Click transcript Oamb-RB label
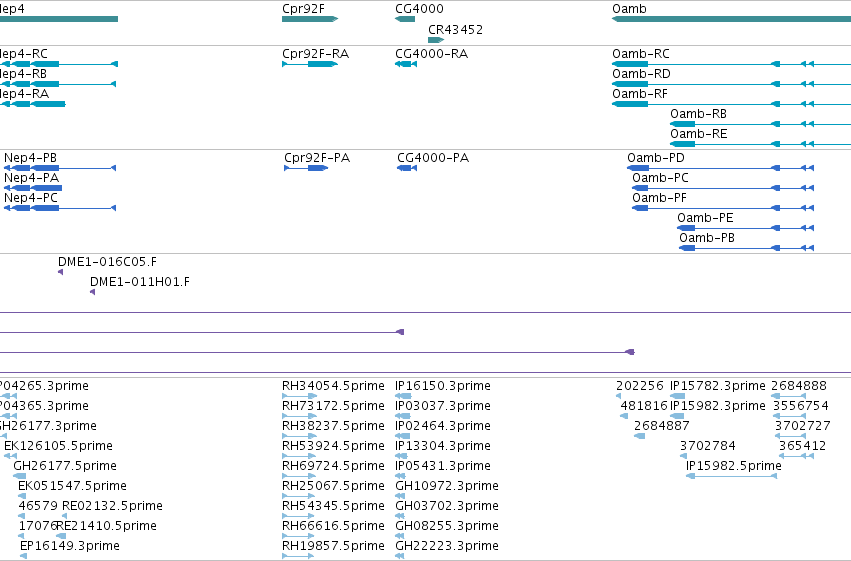Image resolution: width=851 pixels, height=561 pixels. pyautogui.click(x=698, y=114)
